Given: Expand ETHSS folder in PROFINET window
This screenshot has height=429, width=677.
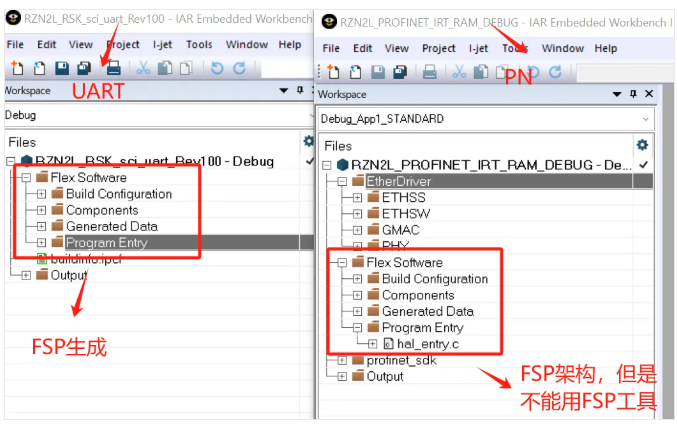Looking at the screenshot, I should 357,198.
